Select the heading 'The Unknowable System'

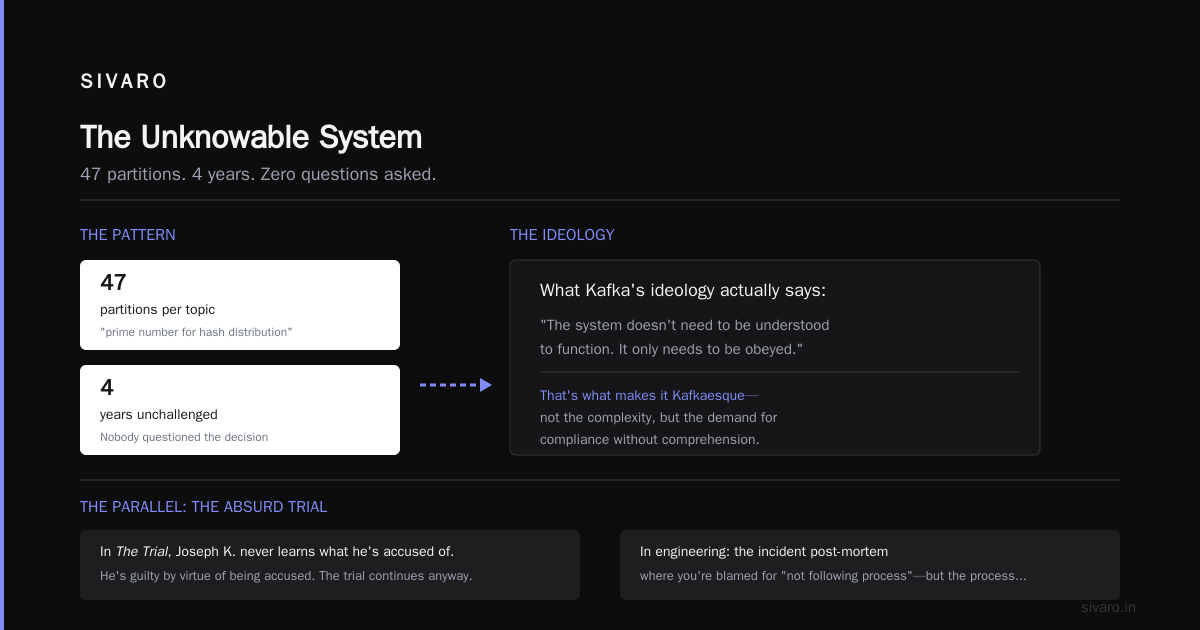pos(251,137)
